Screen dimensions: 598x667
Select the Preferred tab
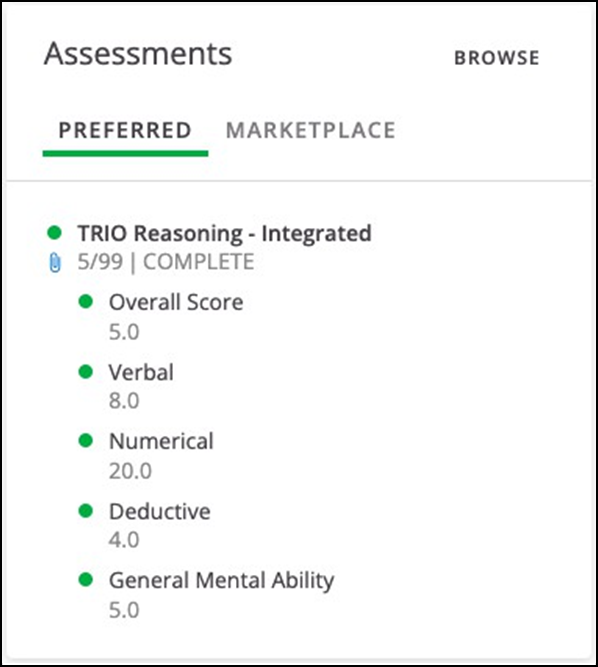[x=125, y=130]
